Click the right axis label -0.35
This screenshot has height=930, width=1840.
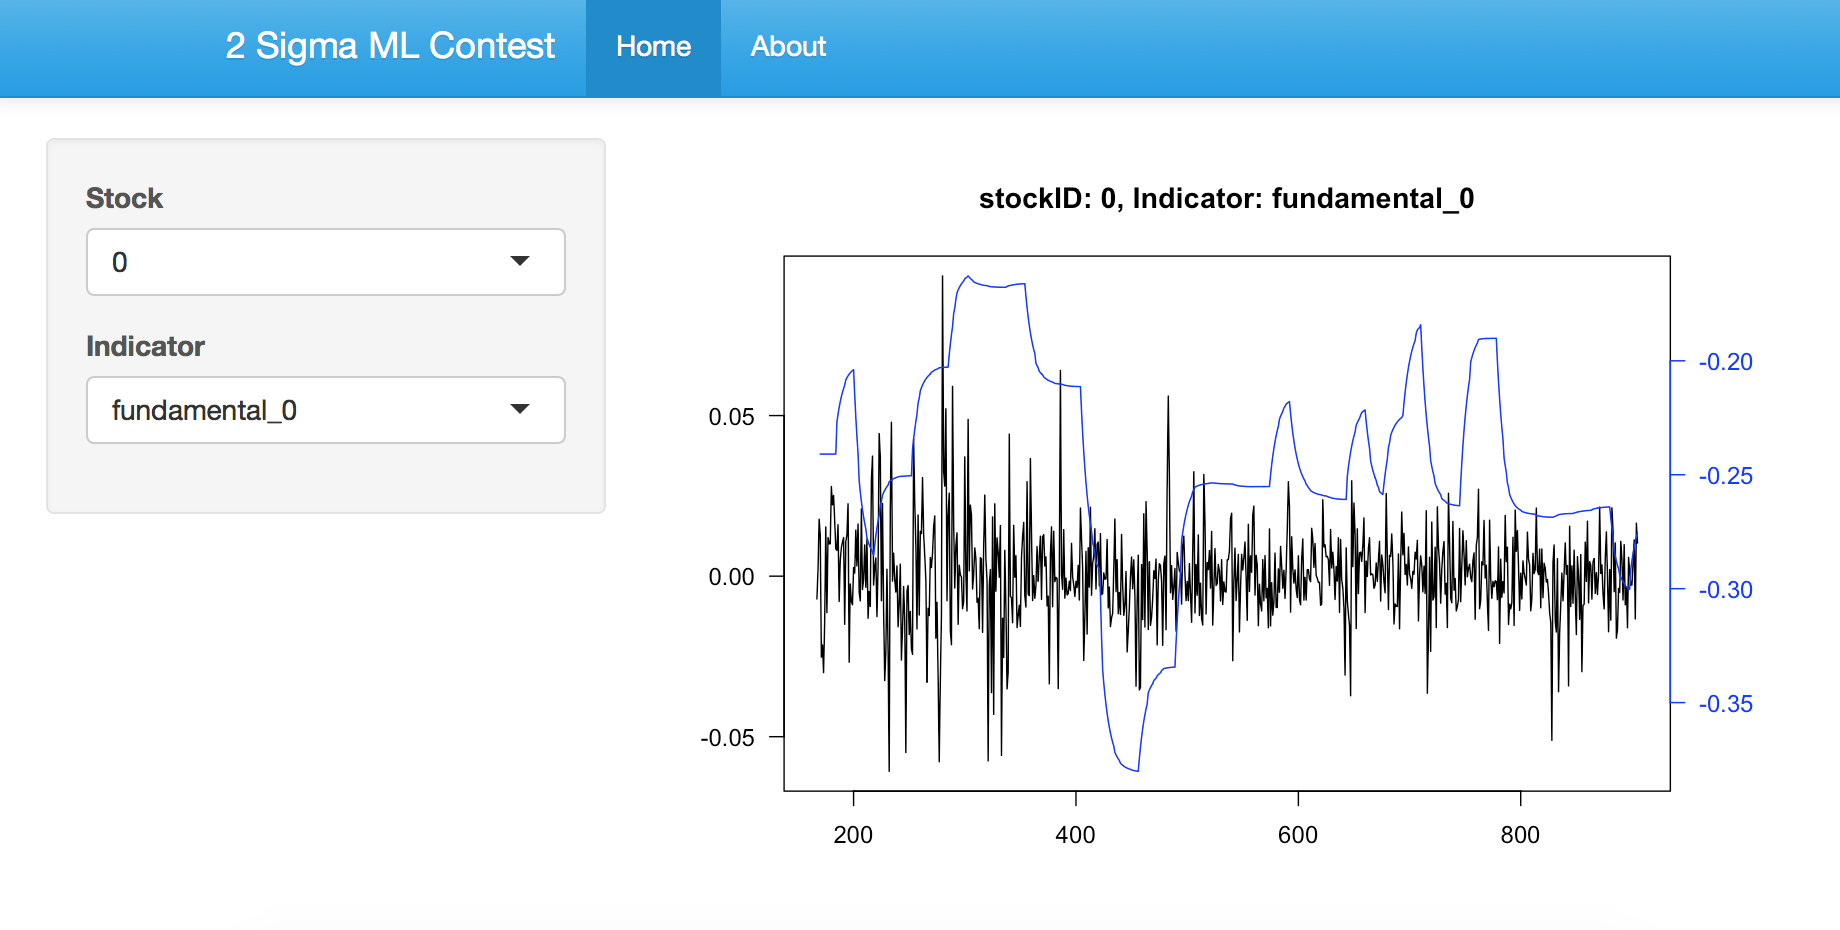1726,704
